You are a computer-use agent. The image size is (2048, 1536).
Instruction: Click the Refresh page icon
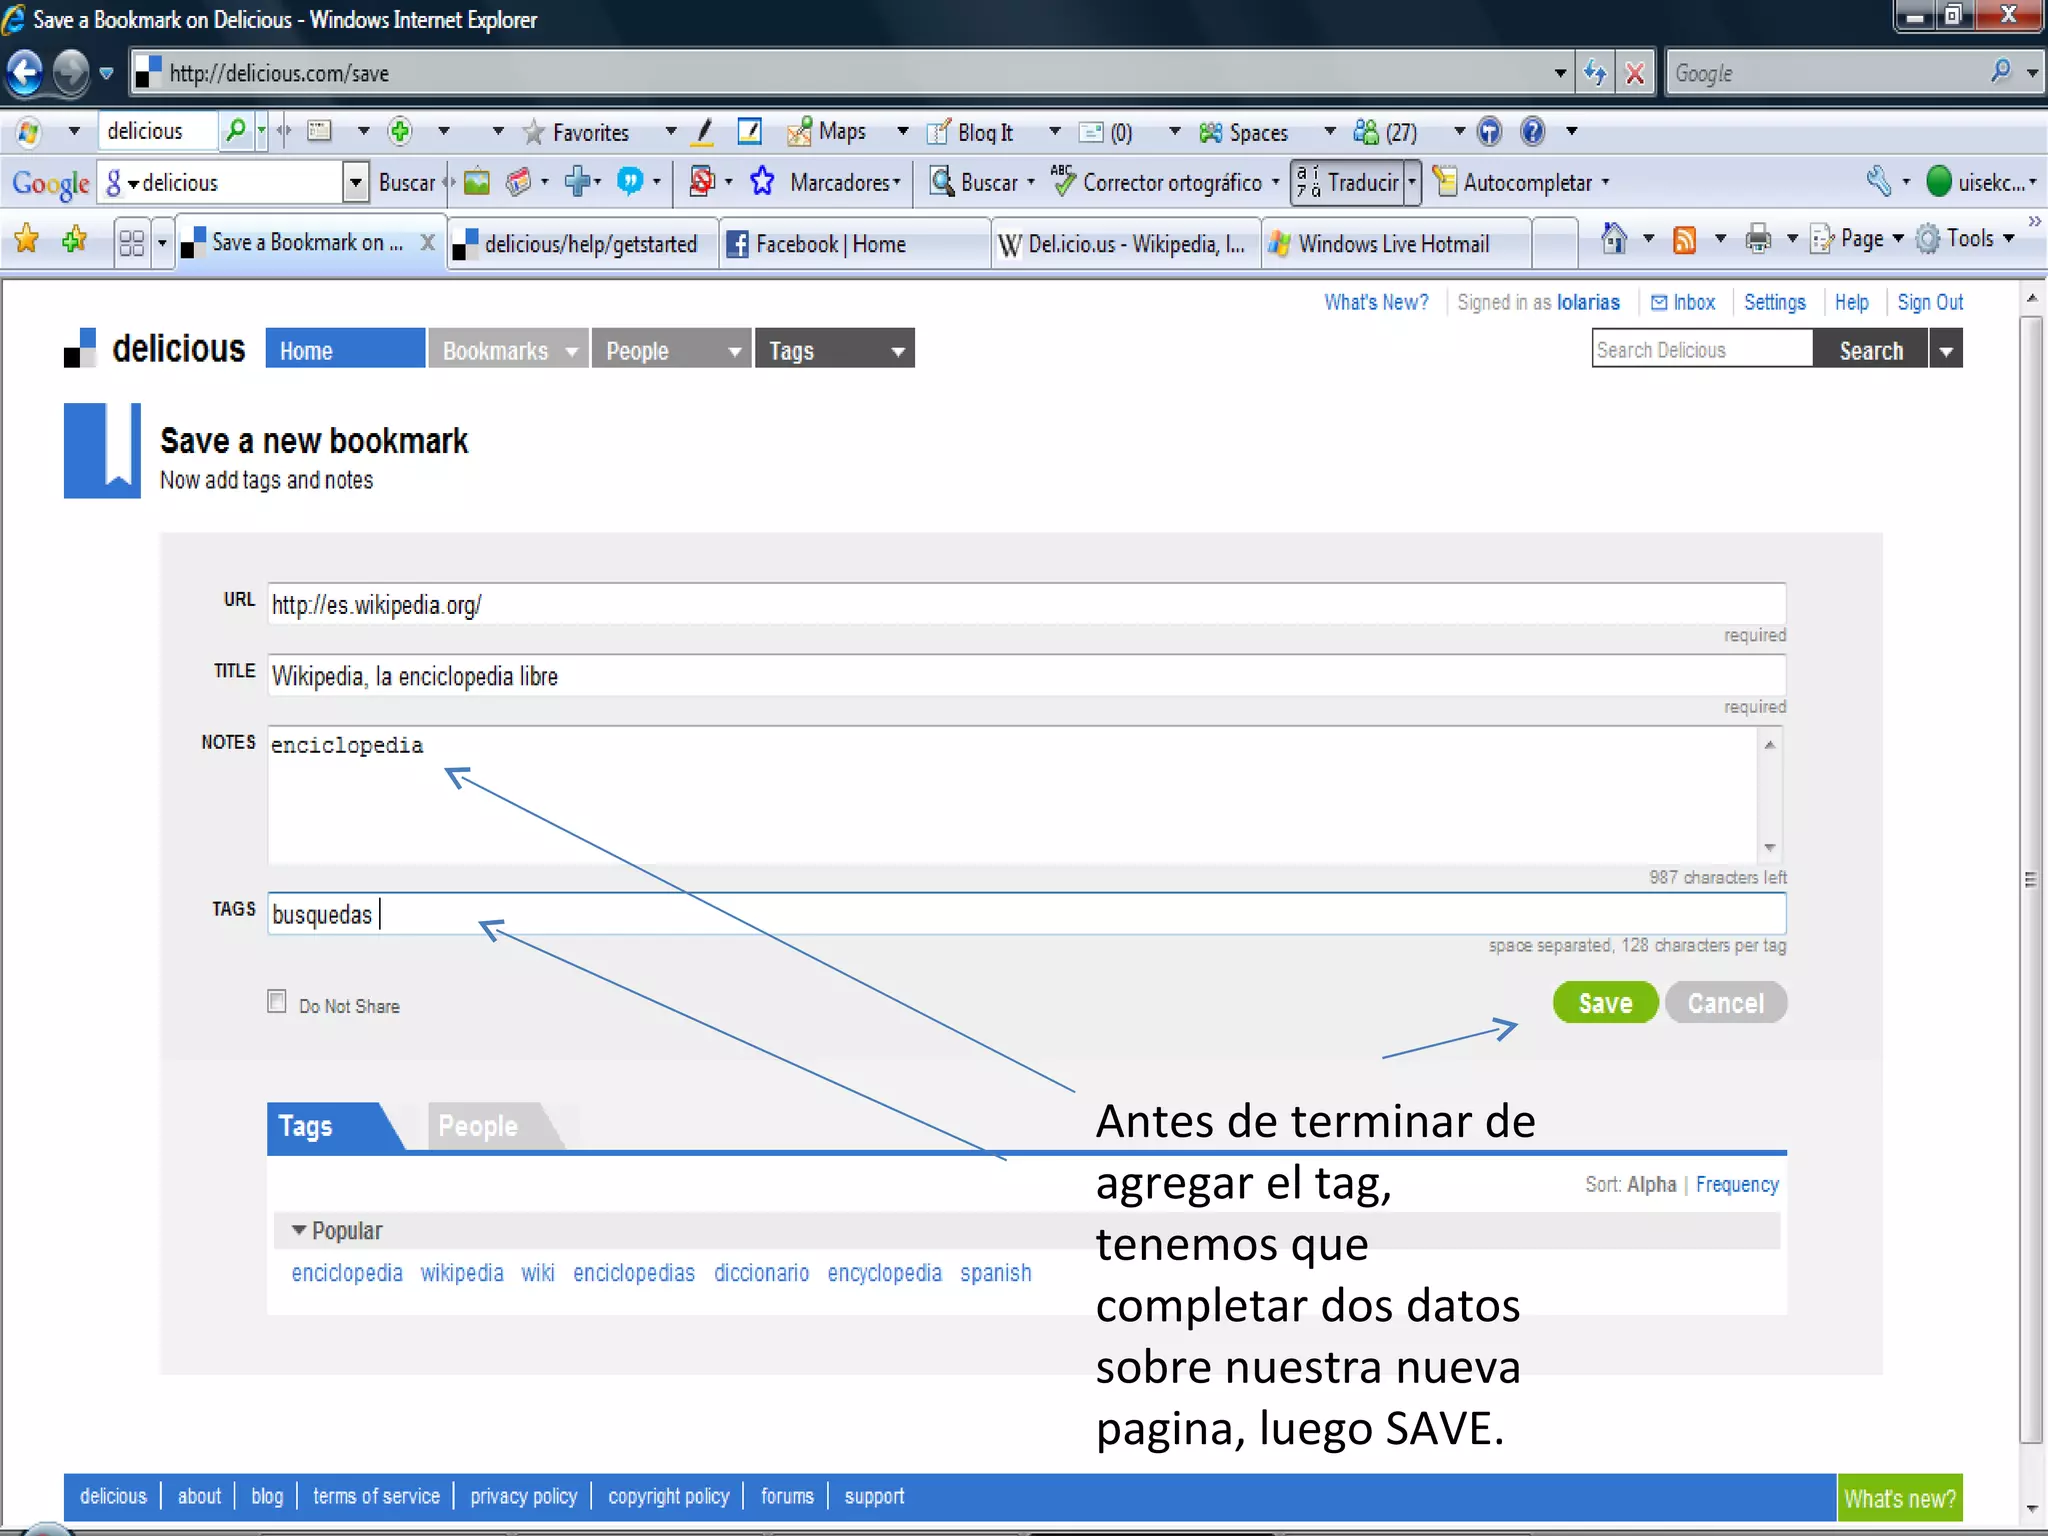tap(1595, 73)
